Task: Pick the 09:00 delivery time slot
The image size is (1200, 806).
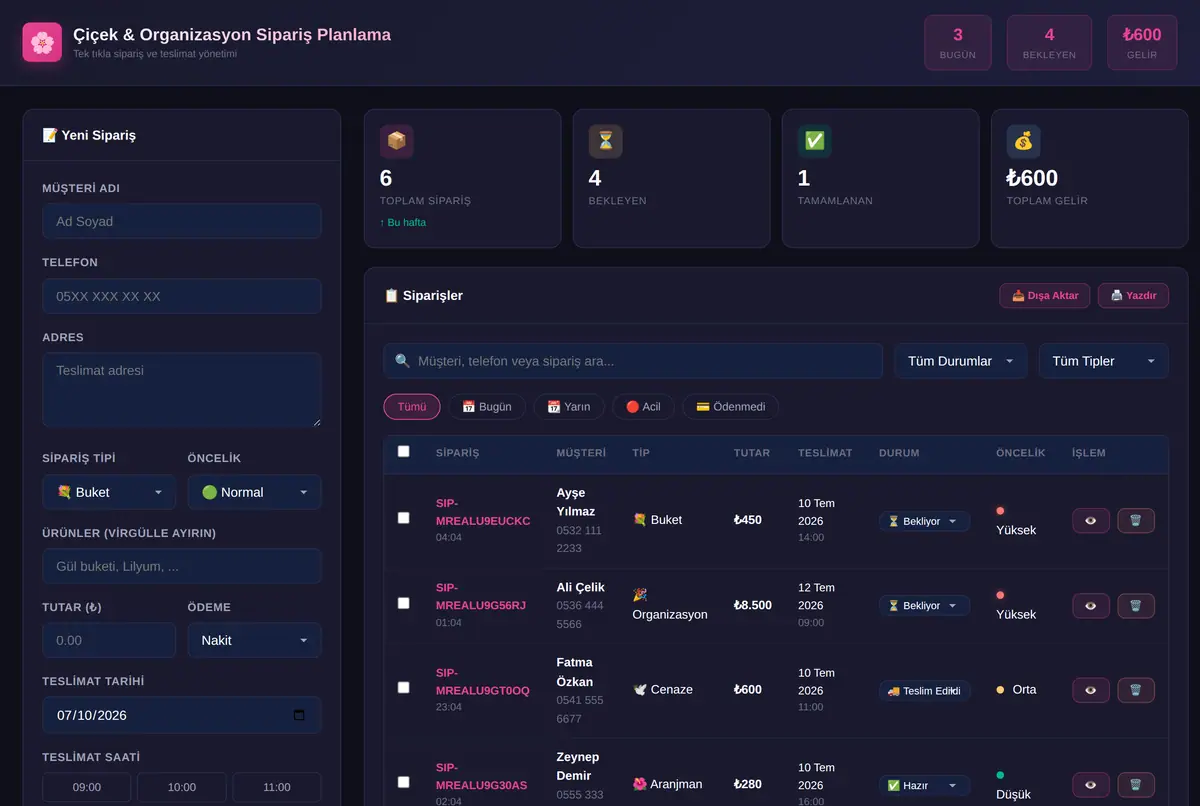Action: point(87,787)
